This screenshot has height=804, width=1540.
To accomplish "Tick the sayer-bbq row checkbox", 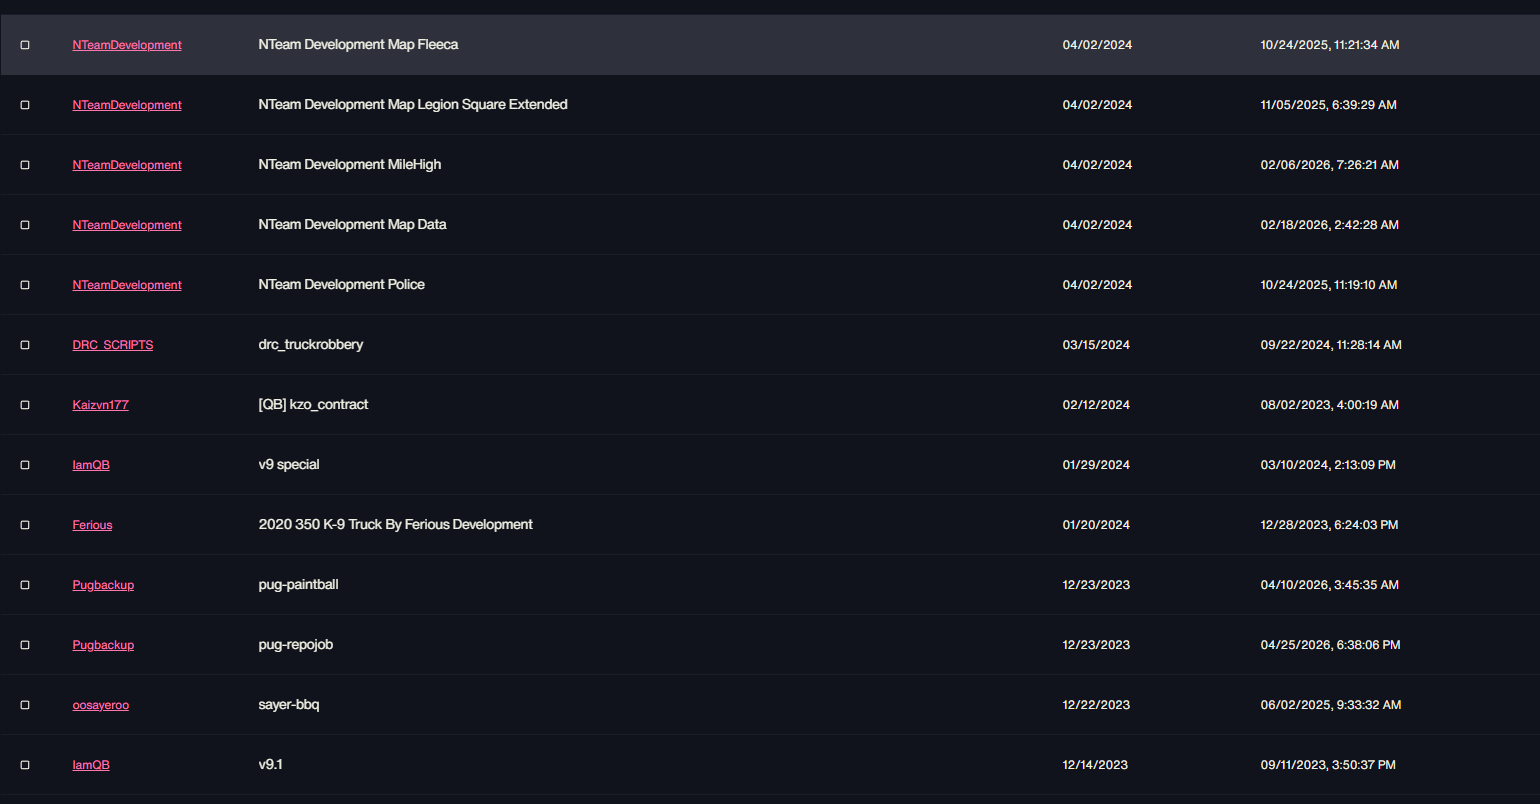I will coord(25,705).
